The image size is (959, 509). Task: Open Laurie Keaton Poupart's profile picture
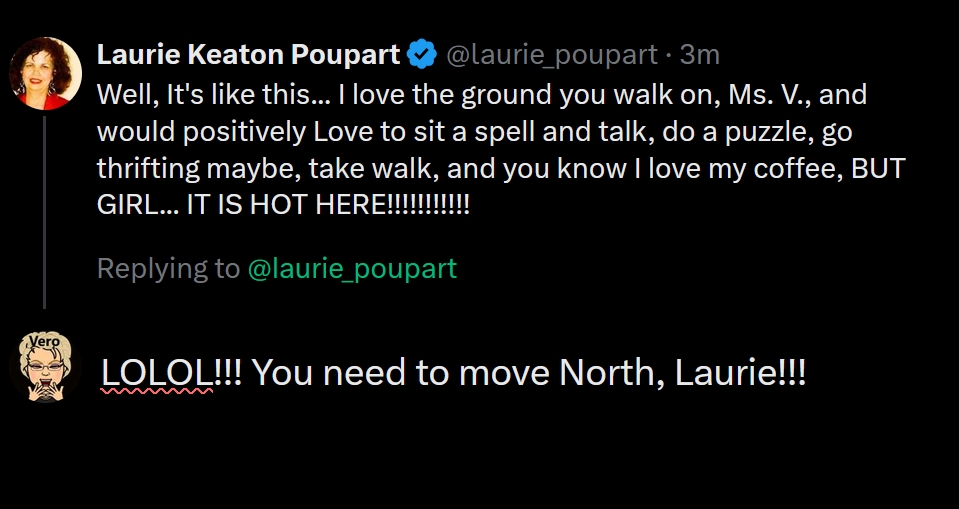[45, 74]
